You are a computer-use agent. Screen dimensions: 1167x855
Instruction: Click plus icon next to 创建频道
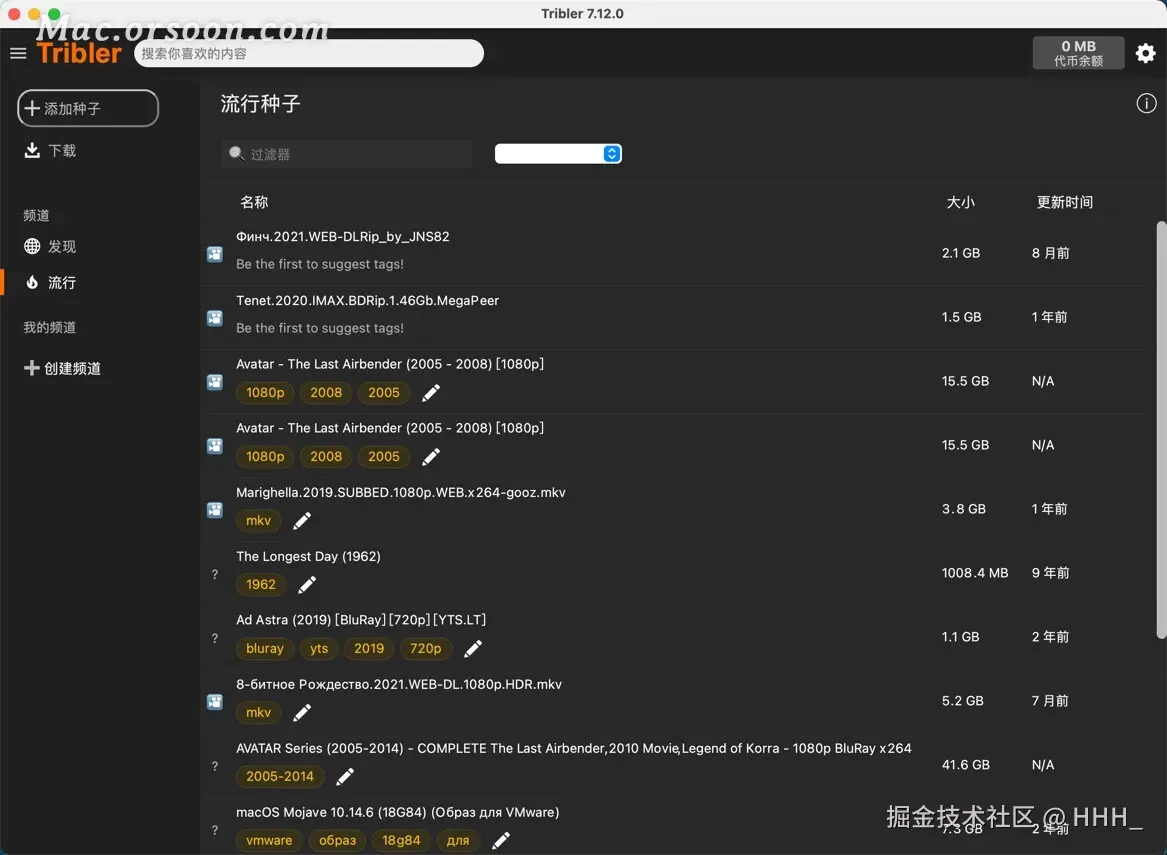31,368
